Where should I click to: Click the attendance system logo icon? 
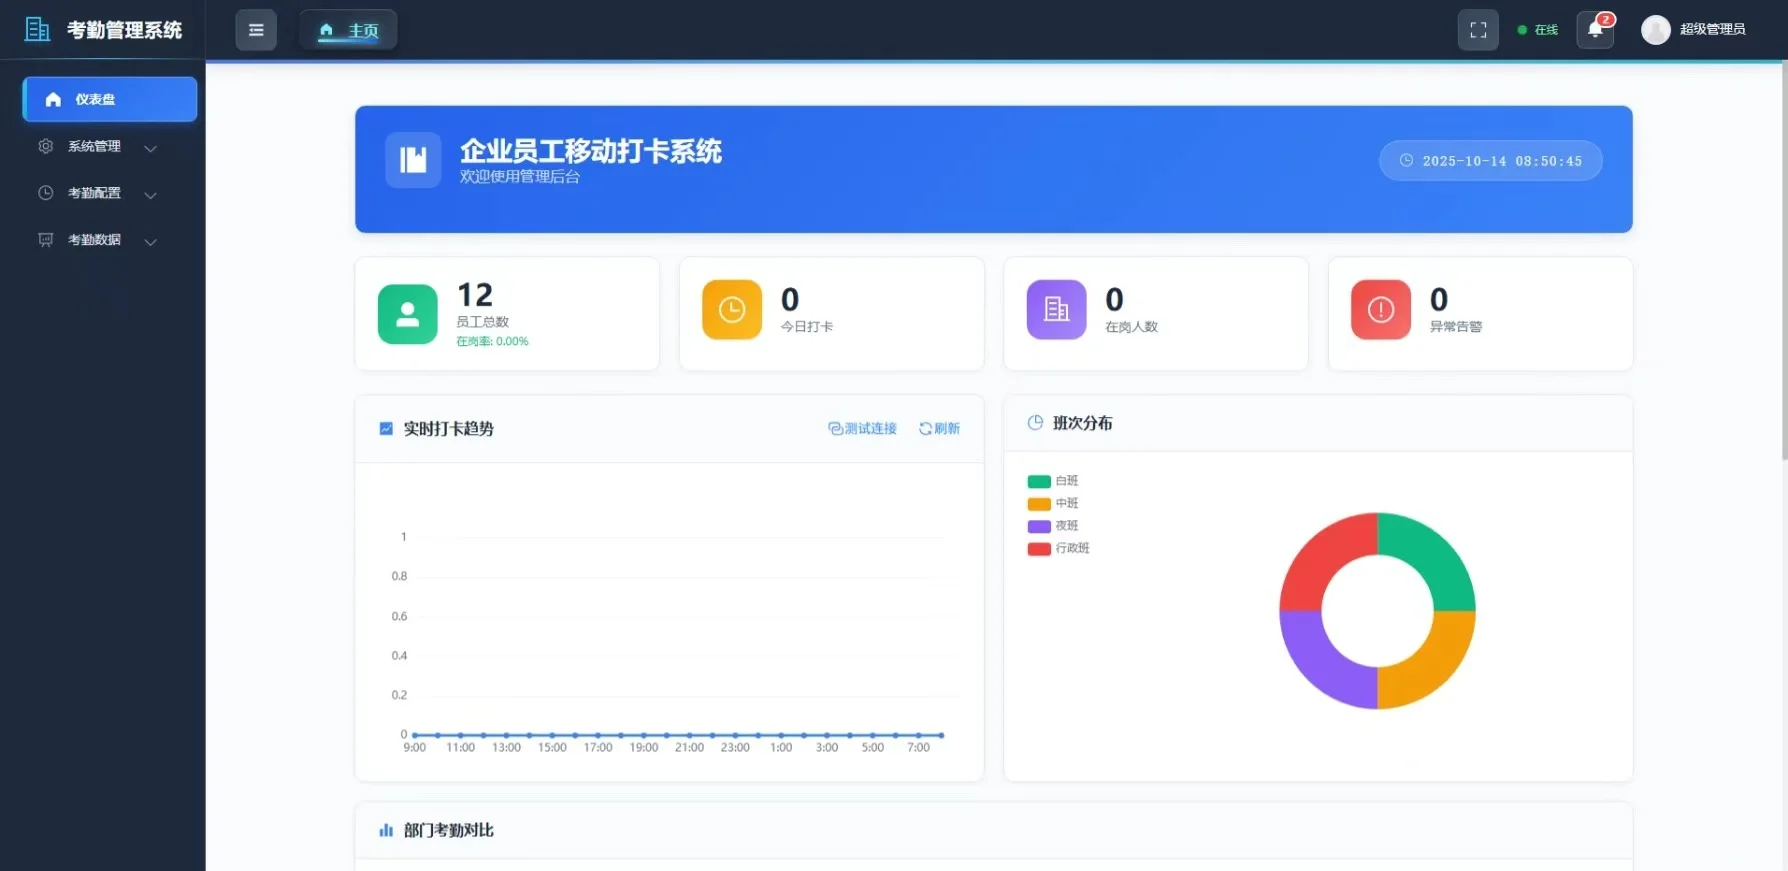(37, 30)
